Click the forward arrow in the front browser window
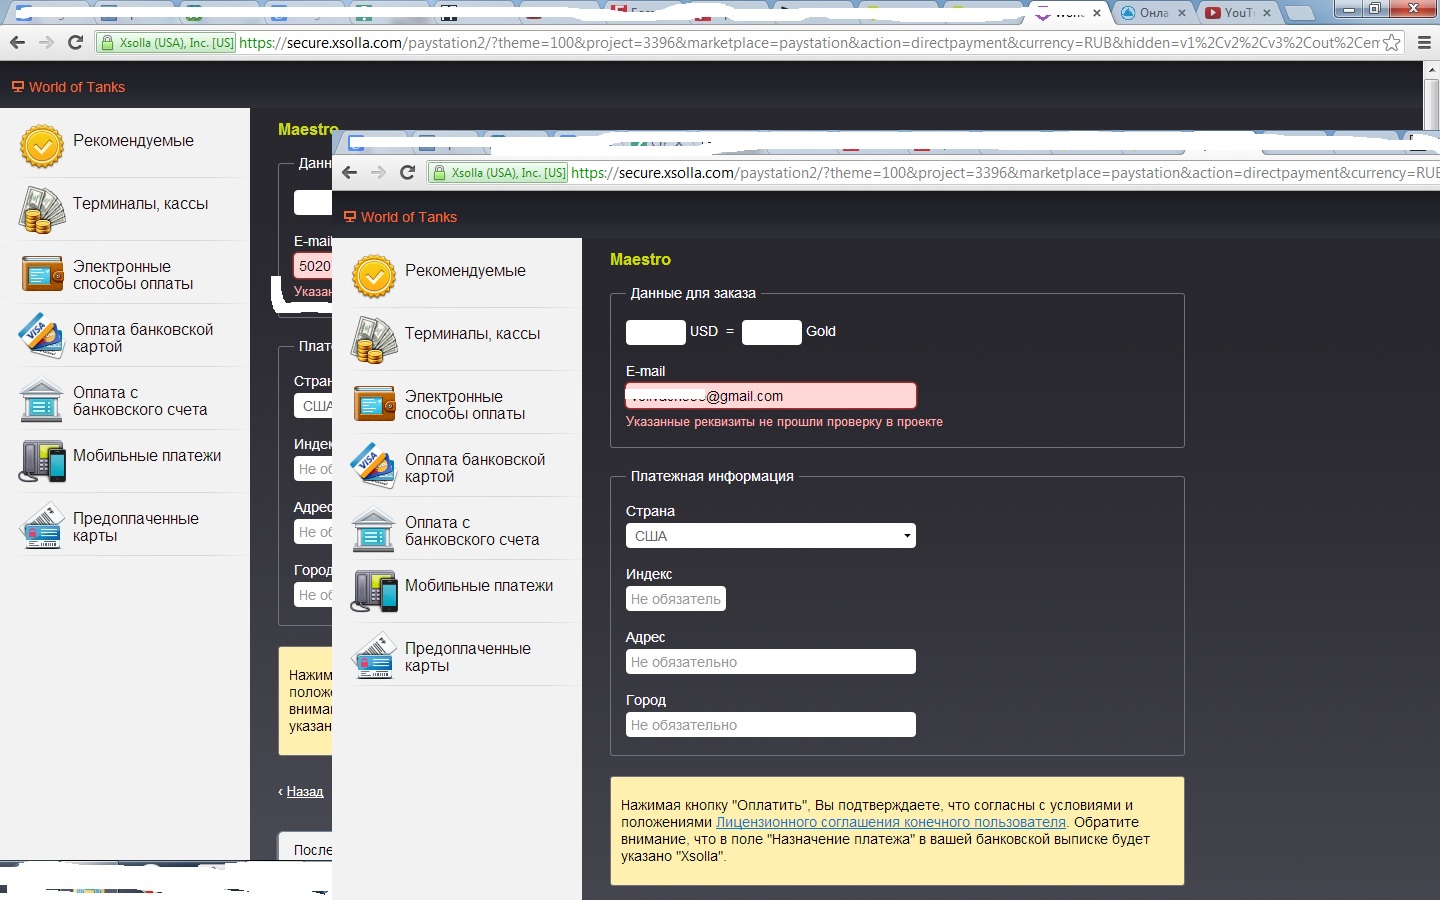 coord(378,172)
